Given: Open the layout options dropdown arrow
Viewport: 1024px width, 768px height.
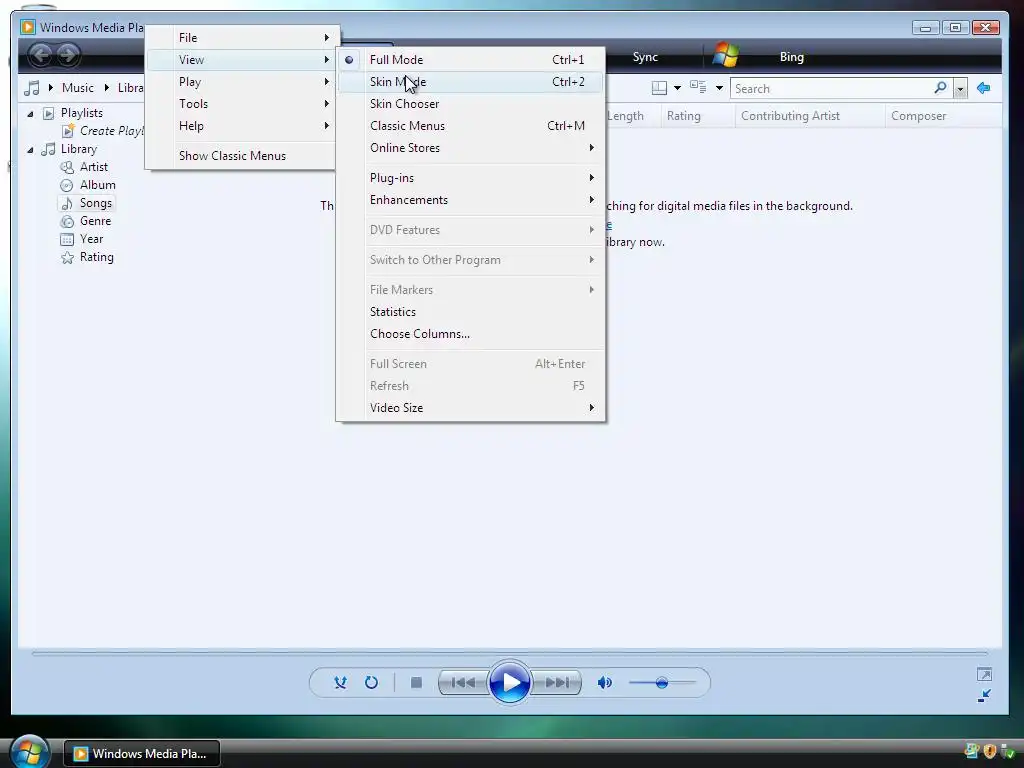Looking at the screenshot, I should pos(677,88).
